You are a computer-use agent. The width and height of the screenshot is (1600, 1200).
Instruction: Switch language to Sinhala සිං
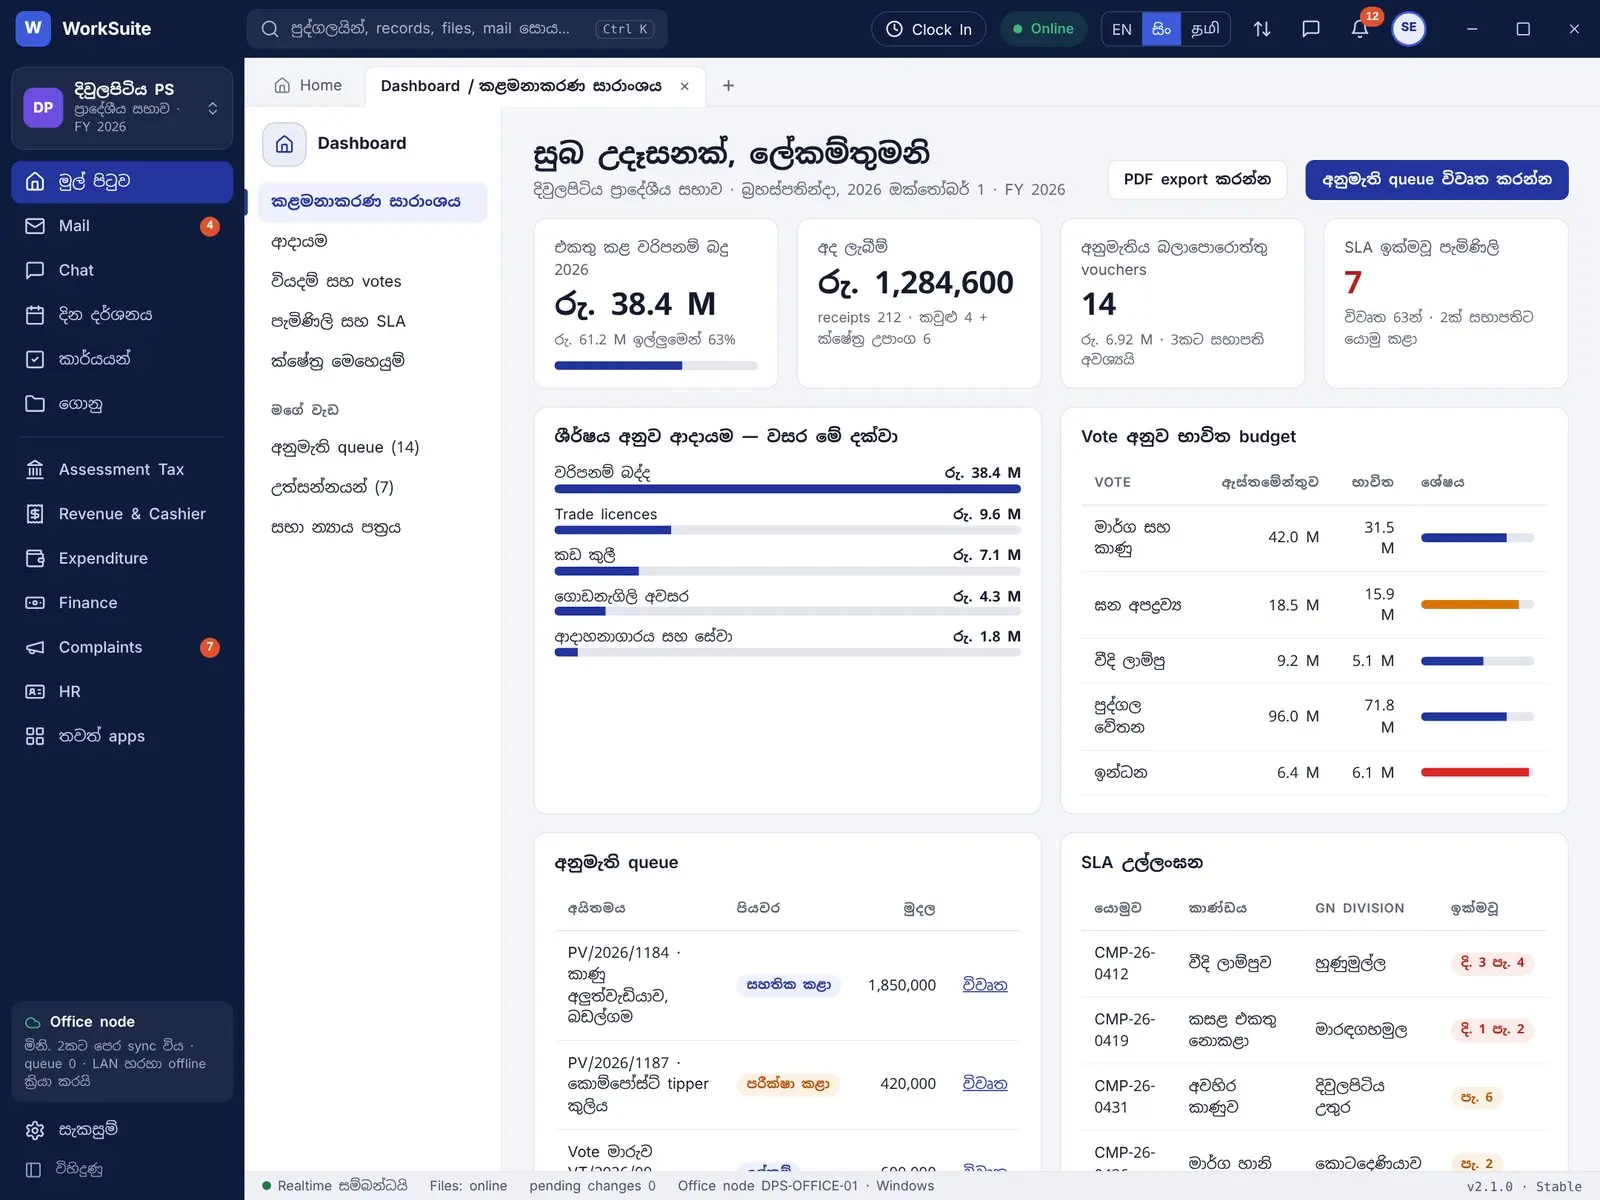point(1161,29)
